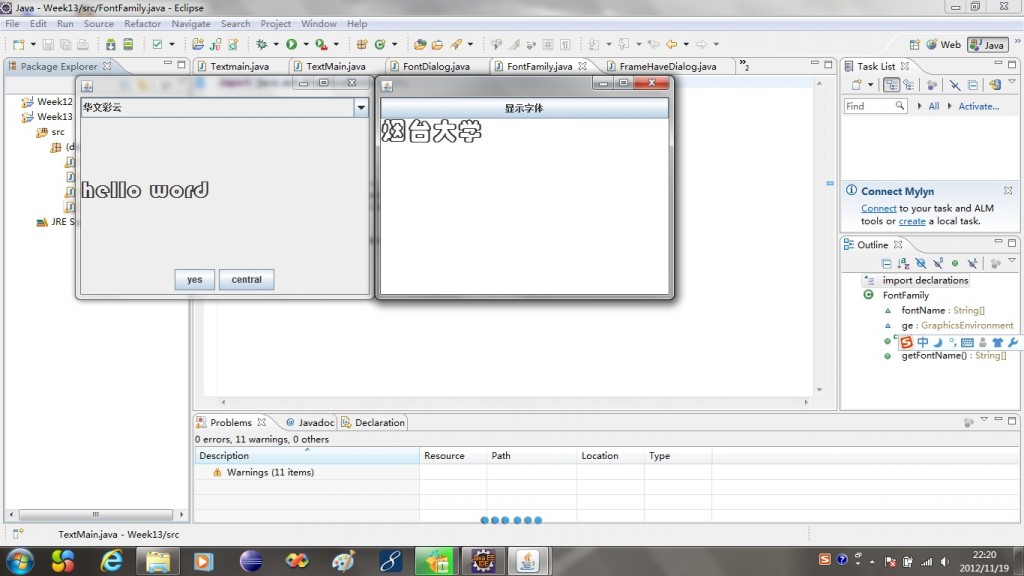This screenshot has height=576, width=1024.
Task: Toggle Hide Local Types in Outline
Action: (x=972, y=263)
